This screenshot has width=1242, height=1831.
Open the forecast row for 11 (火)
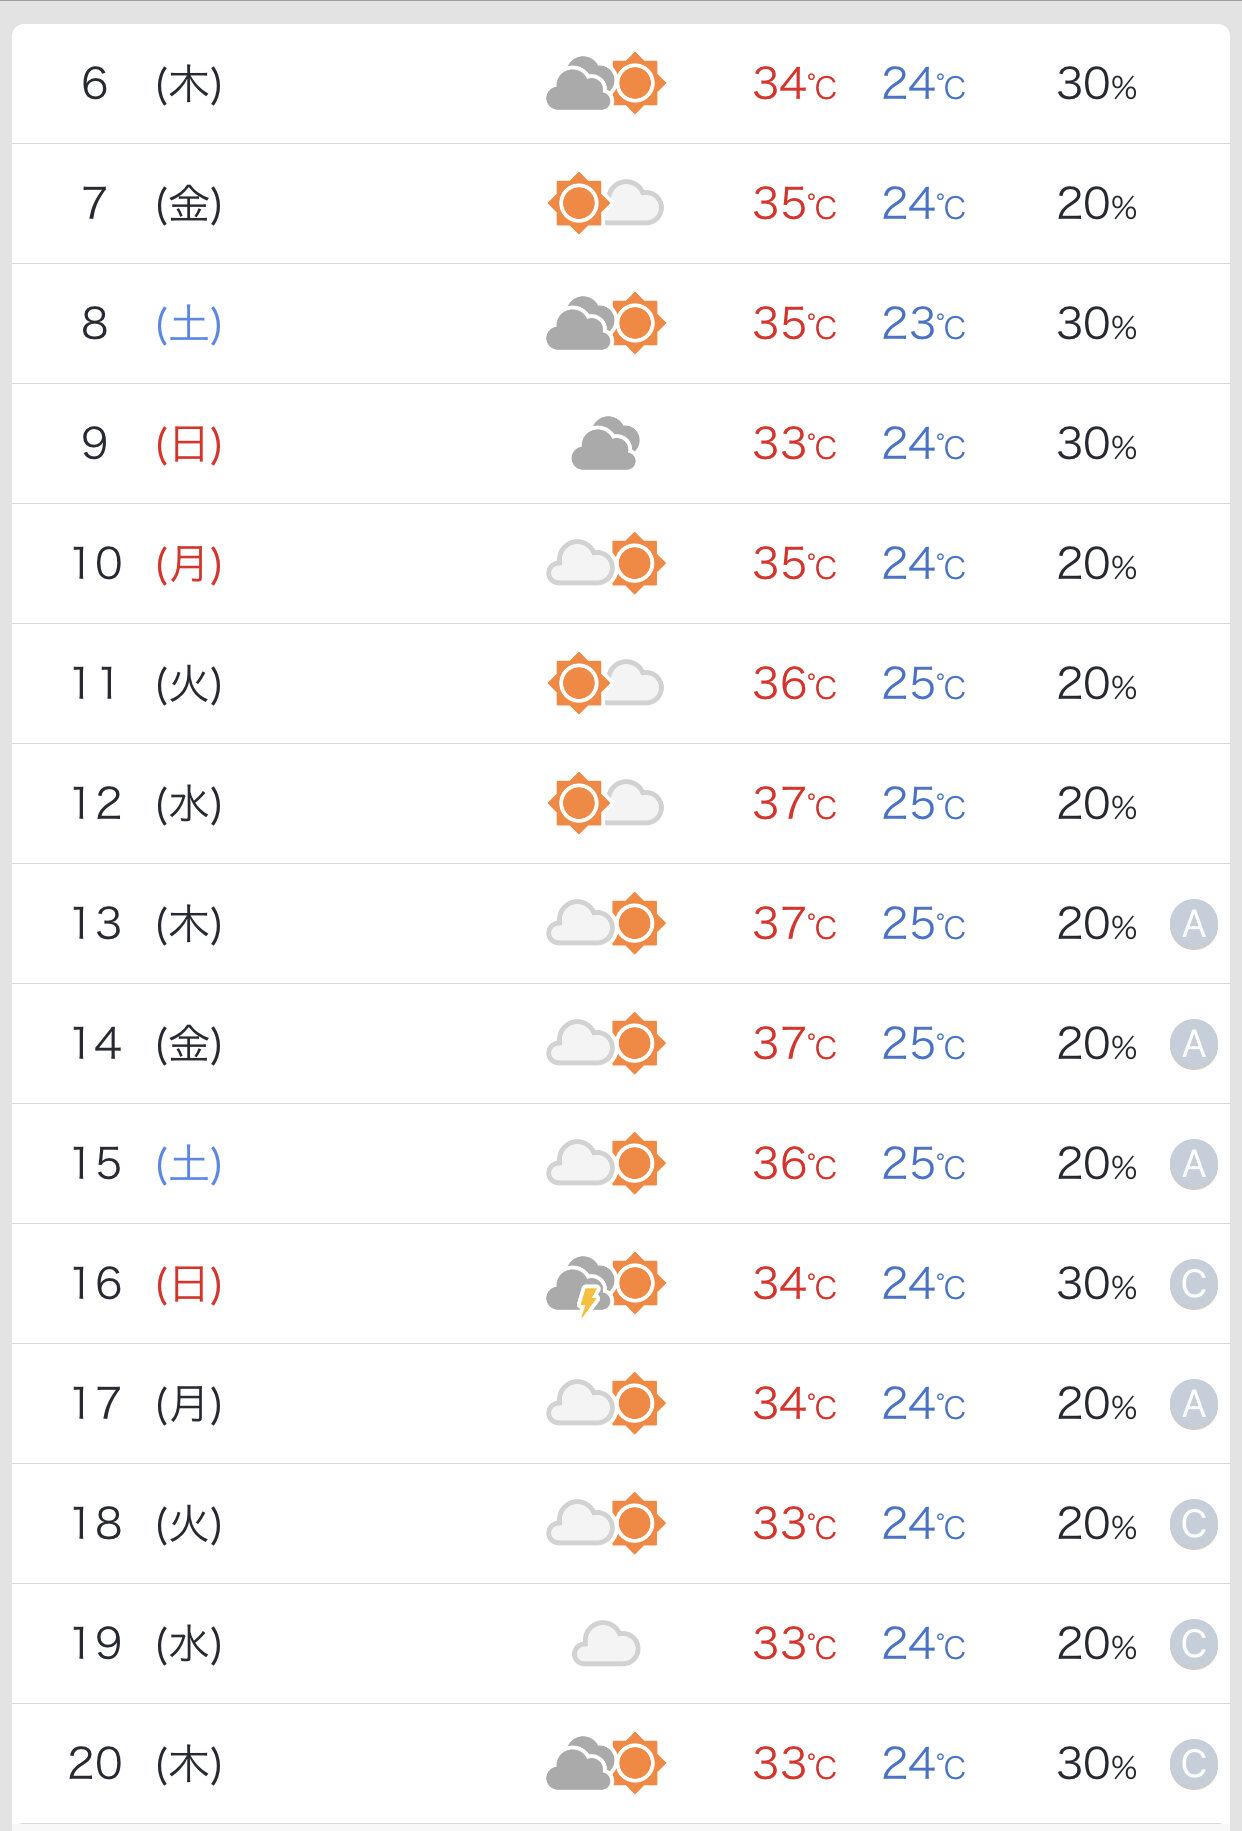(621, 683)
